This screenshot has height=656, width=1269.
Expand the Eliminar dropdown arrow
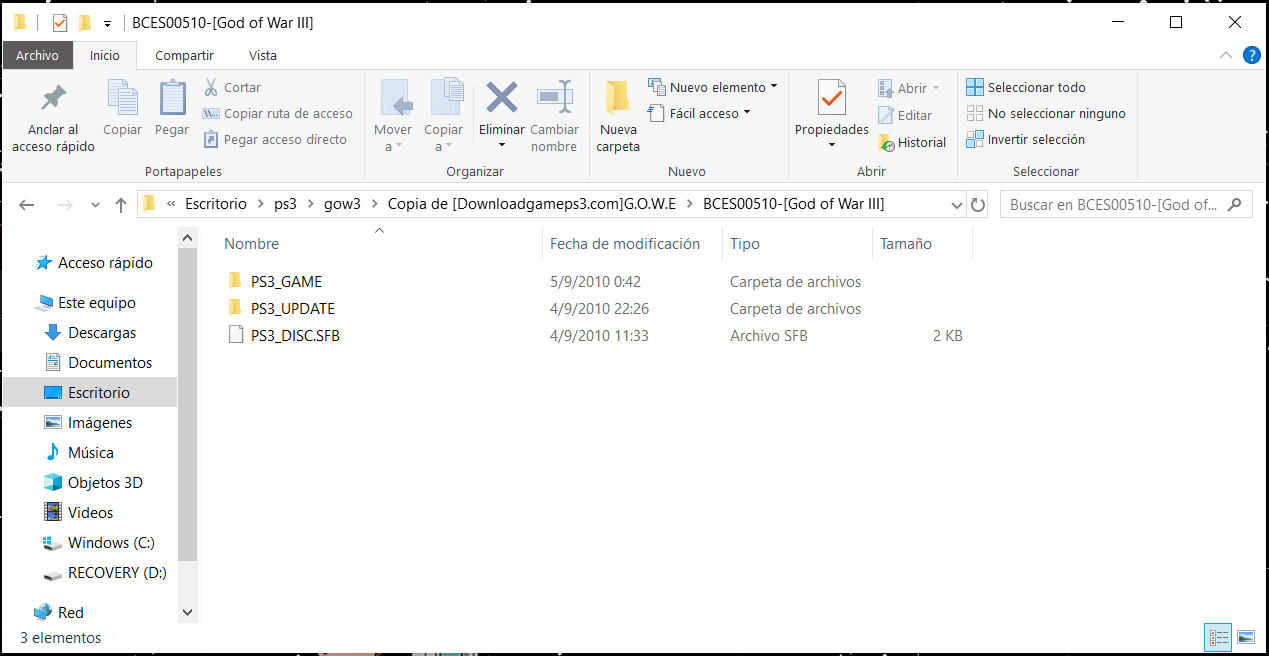501,145
